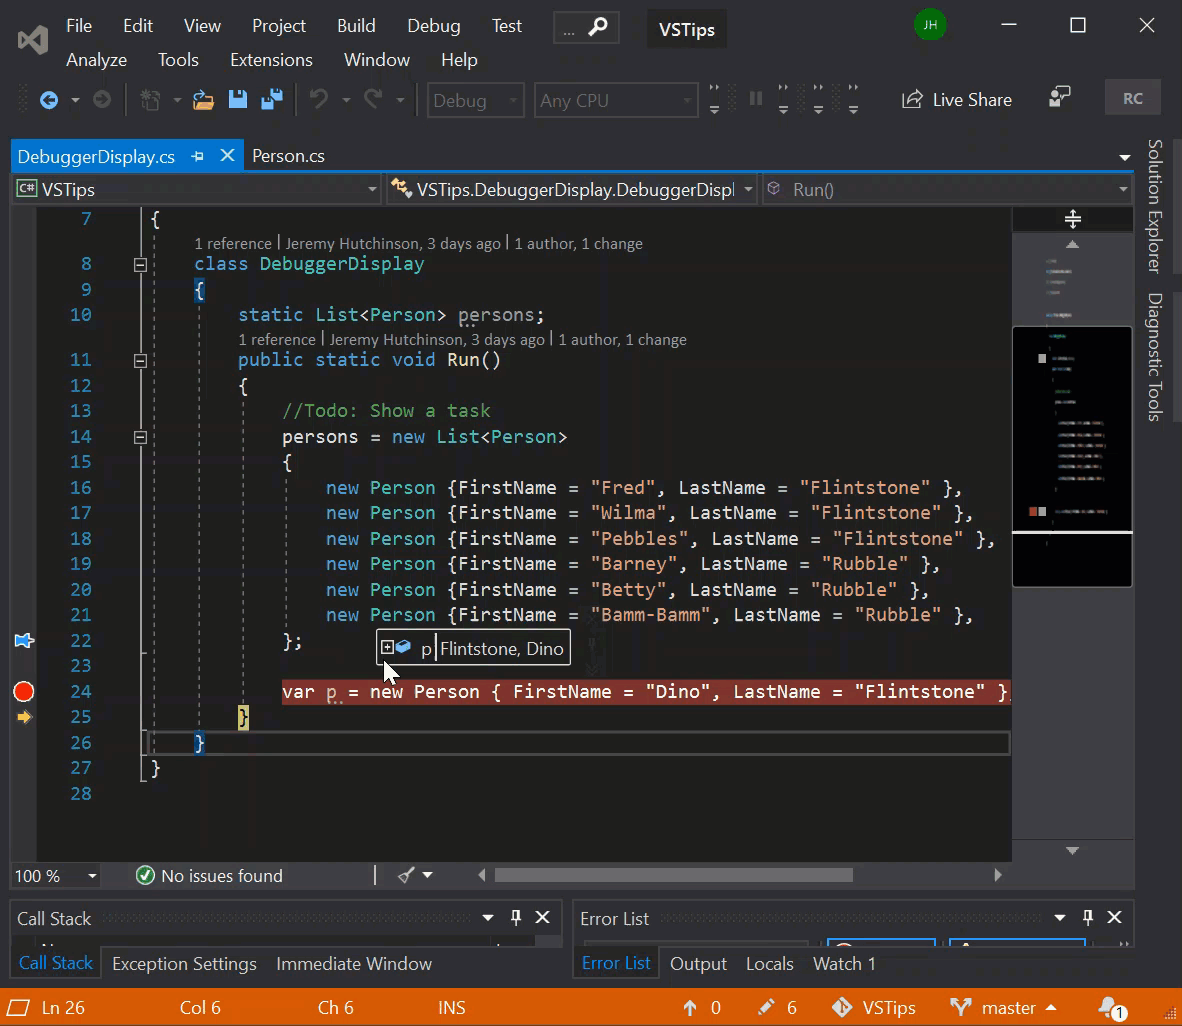Open the Diagnostic Tools side tab
Viewport: 1182px width, 1026px height.
(x=1154, y=357)
